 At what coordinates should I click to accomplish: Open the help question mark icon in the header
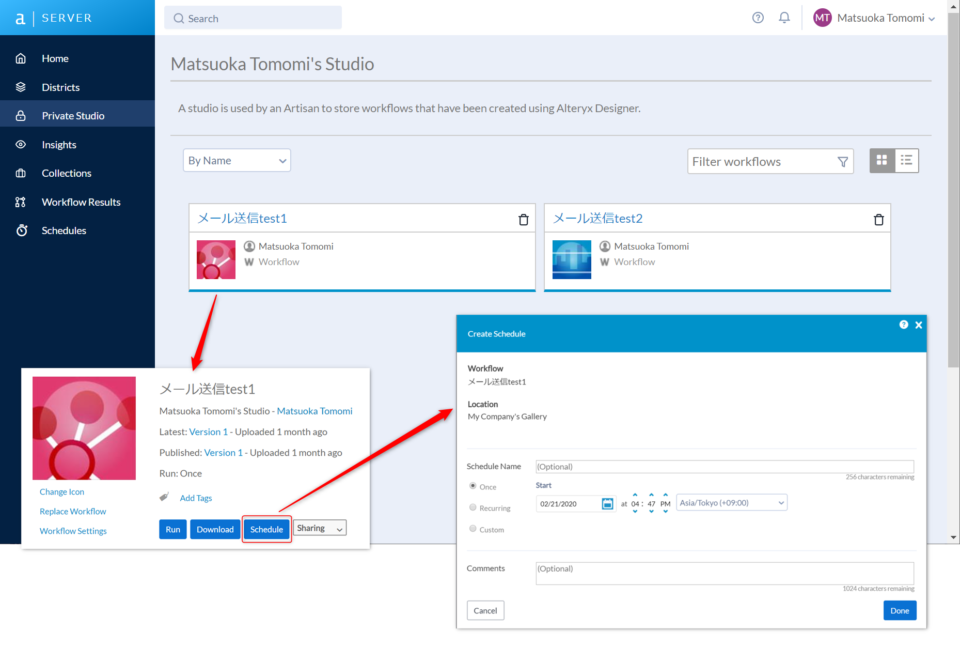(x=758, y=18)
